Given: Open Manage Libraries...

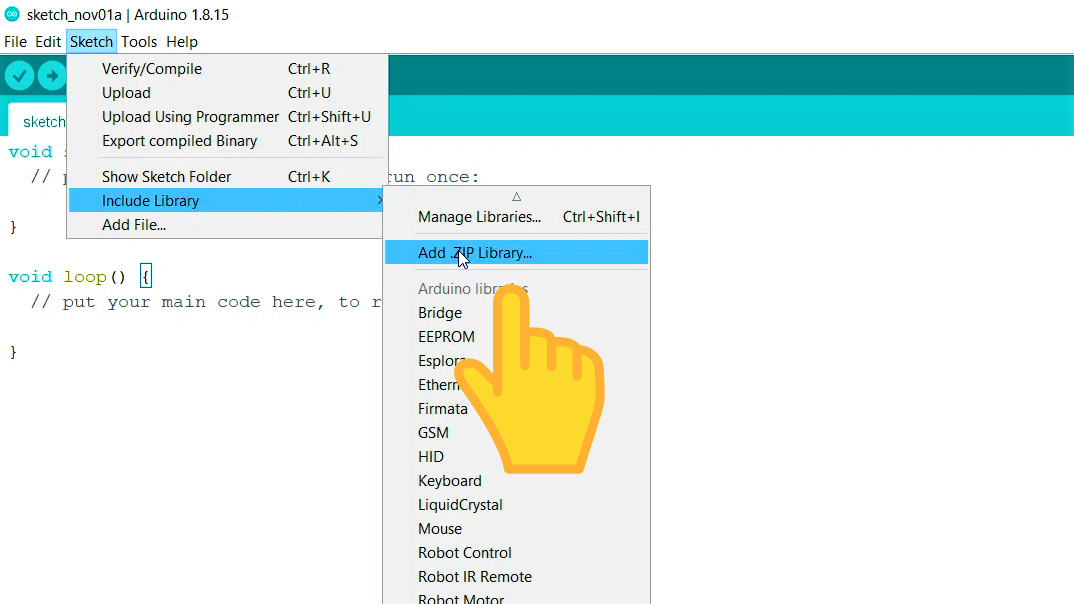Looking at the screenshot, I should [516, 216].
